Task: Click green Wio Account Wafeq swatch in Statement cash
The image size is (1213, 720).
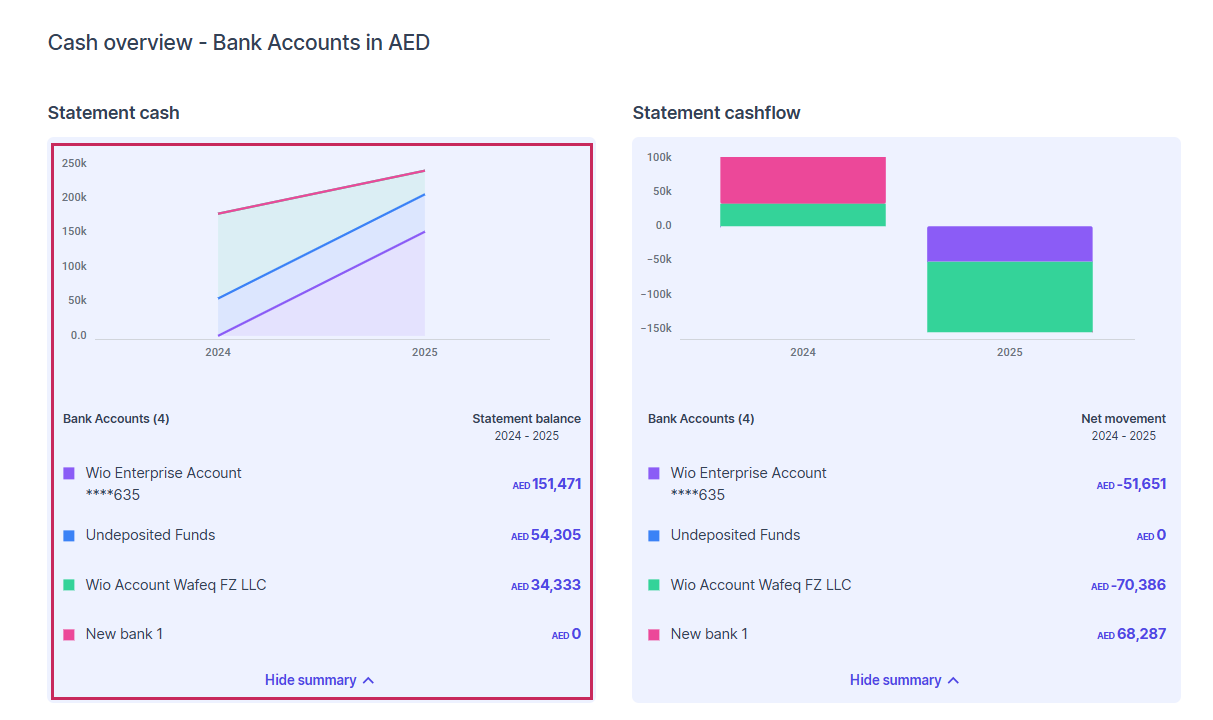Action: coord(69,585)
